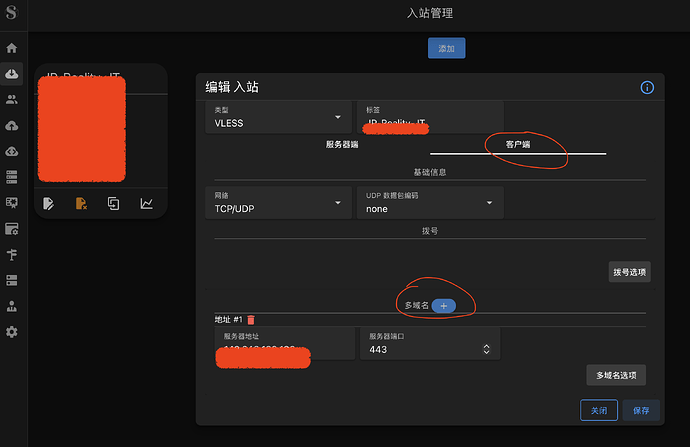Click the 地址 #1 label
This screenshot has width=690, height=447.
tap(228, 320)
